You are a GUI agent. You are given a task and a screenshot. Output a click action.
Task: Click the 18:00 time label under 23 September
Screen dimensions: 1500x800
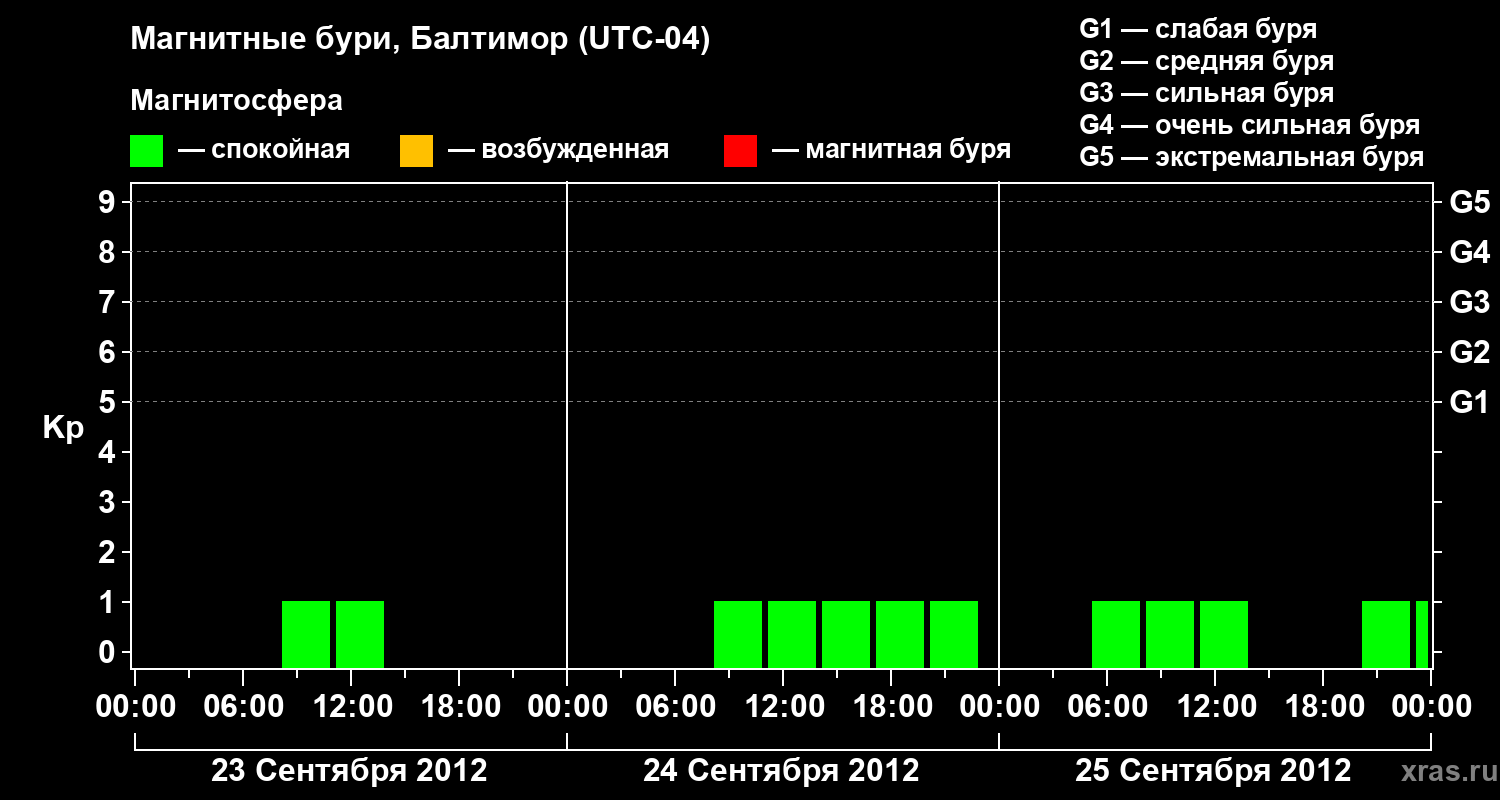point(459,706)
